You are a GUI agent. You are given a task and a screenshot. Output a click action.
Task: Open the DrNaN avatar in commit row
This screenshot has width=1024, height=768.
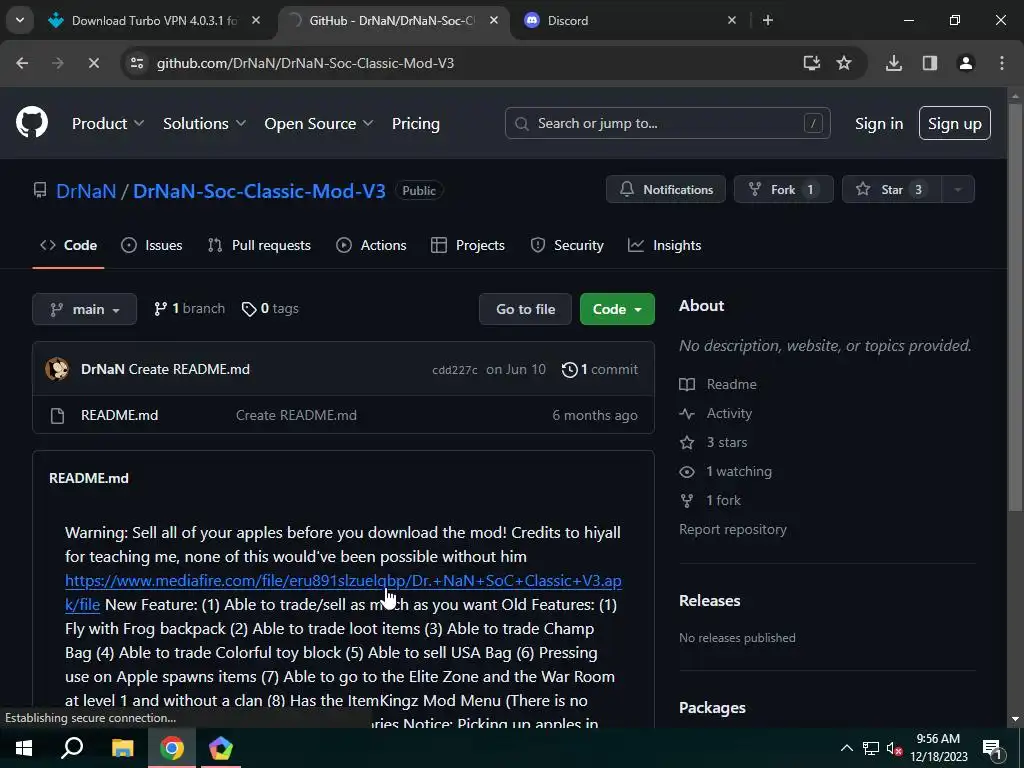point(57,369)
